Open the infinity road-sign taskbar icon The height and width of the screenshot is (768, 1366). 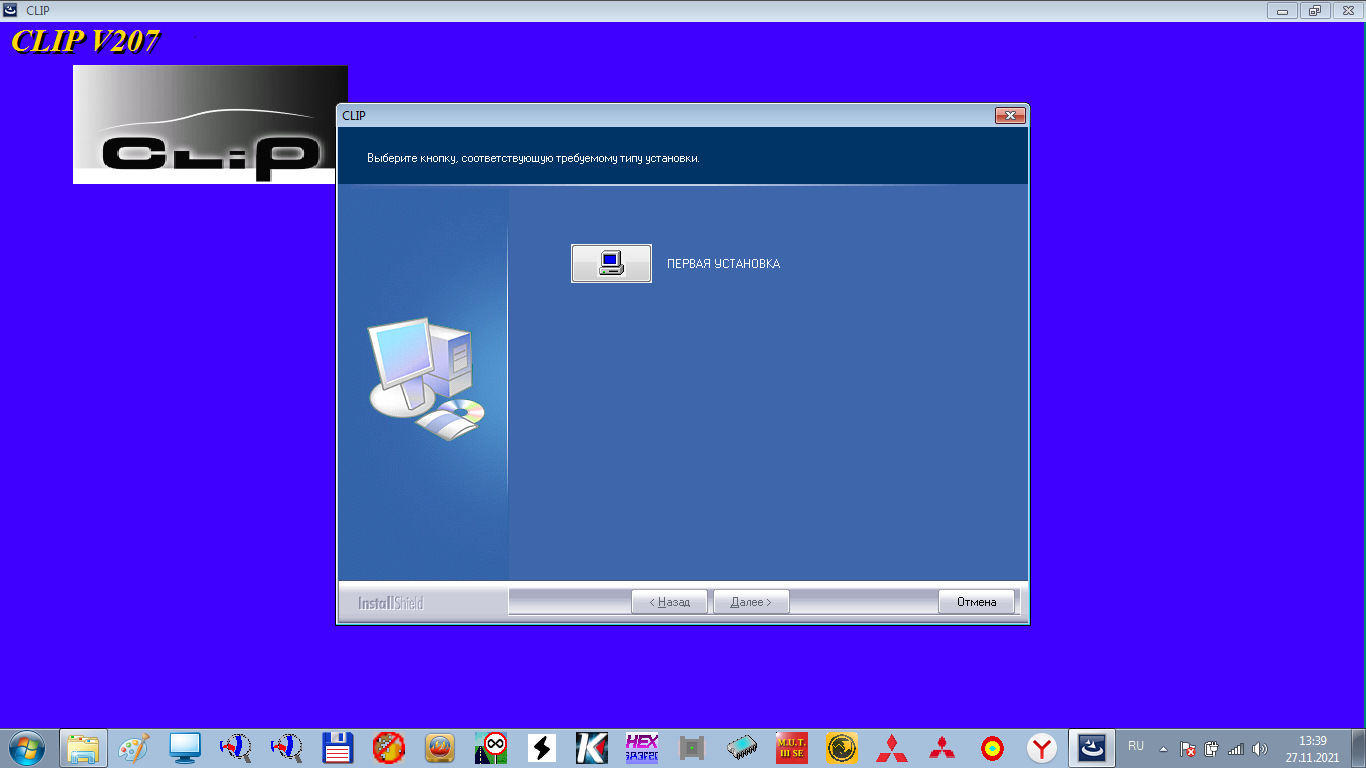tap(491, 747)
